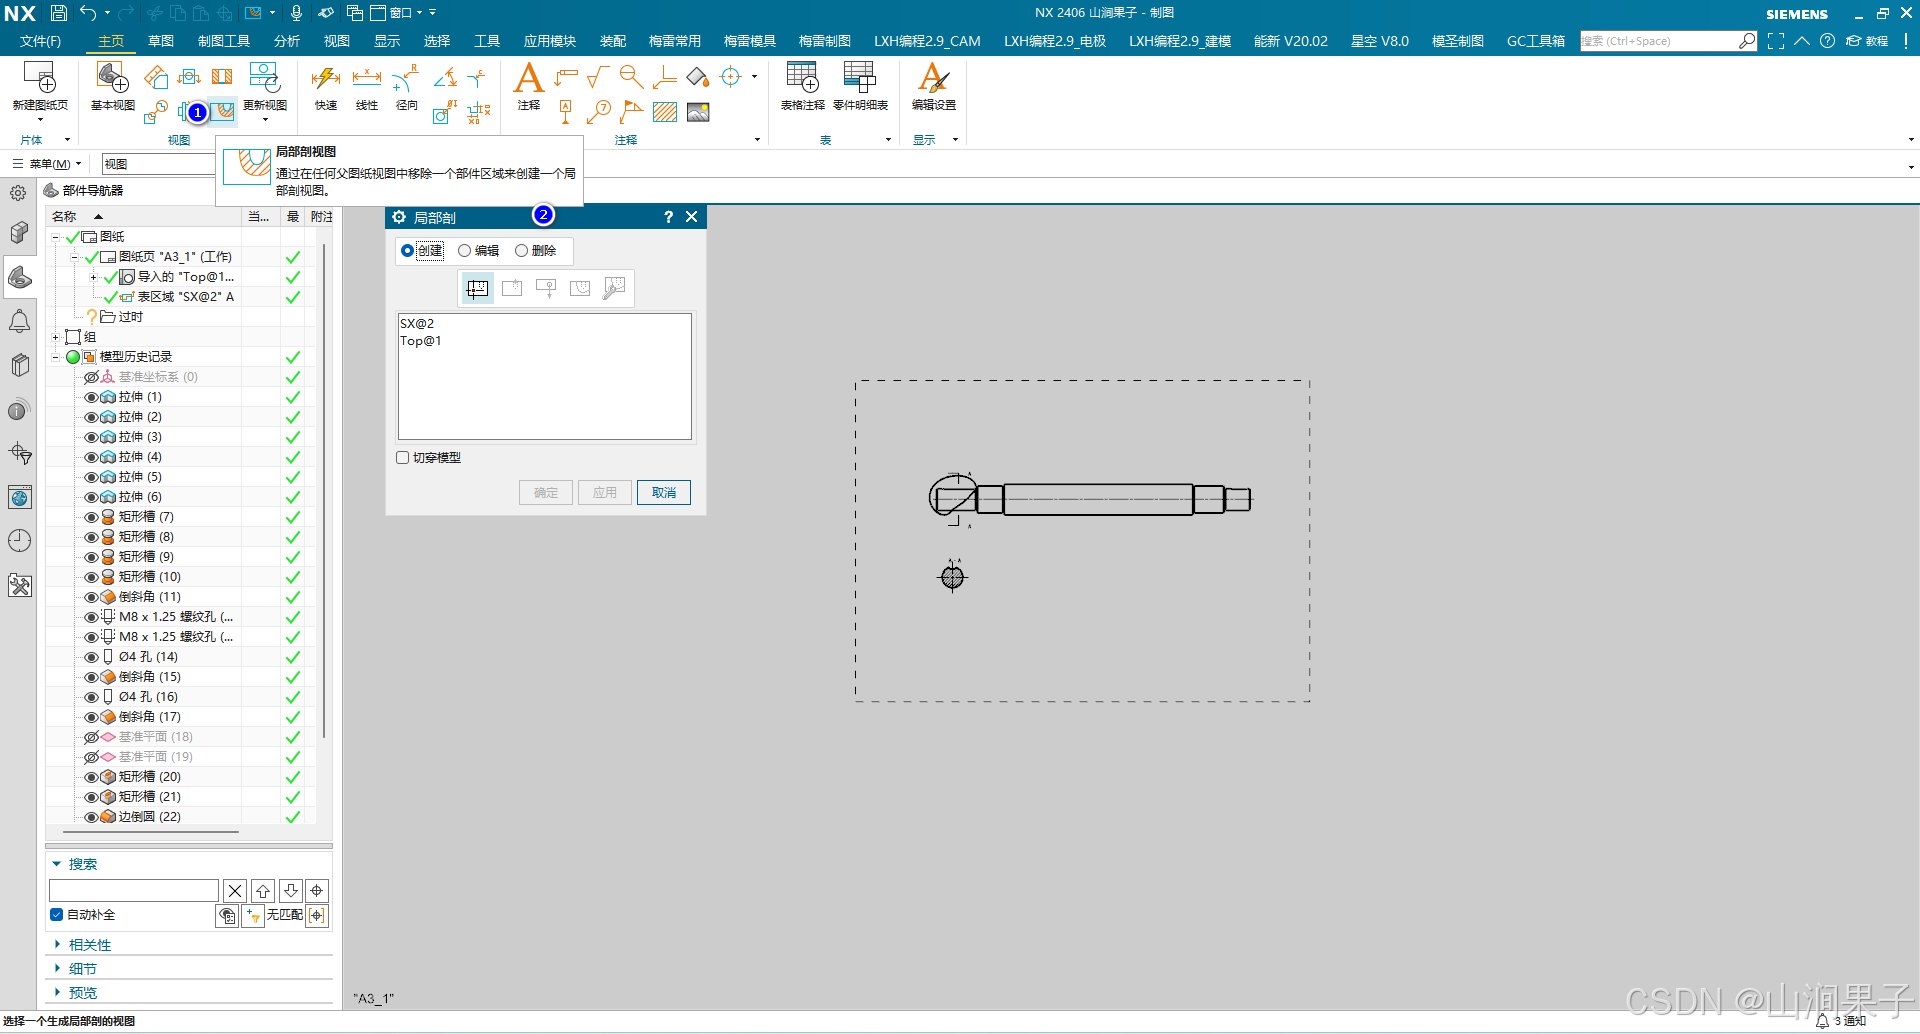The width and height of the screenshot is (1920, 1034).
Task: Switch to the 草图 ribbon tab
Action: [x=161, y=41]
